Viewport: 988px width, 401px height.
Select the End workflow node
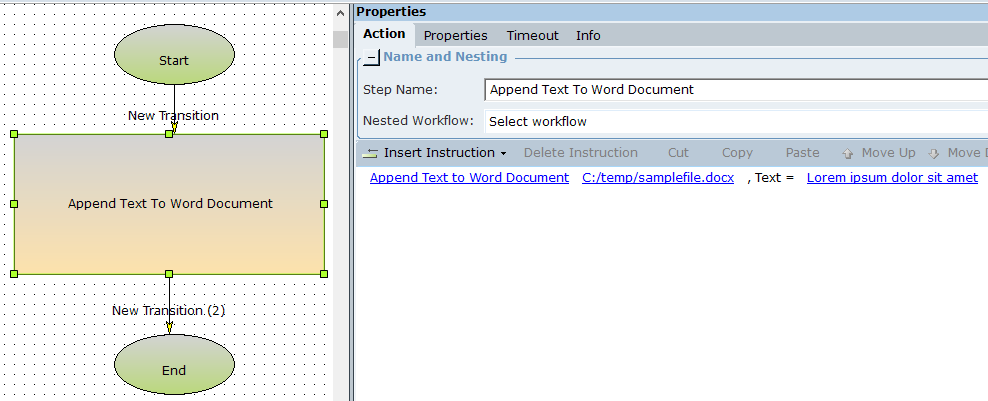(174, 364)
